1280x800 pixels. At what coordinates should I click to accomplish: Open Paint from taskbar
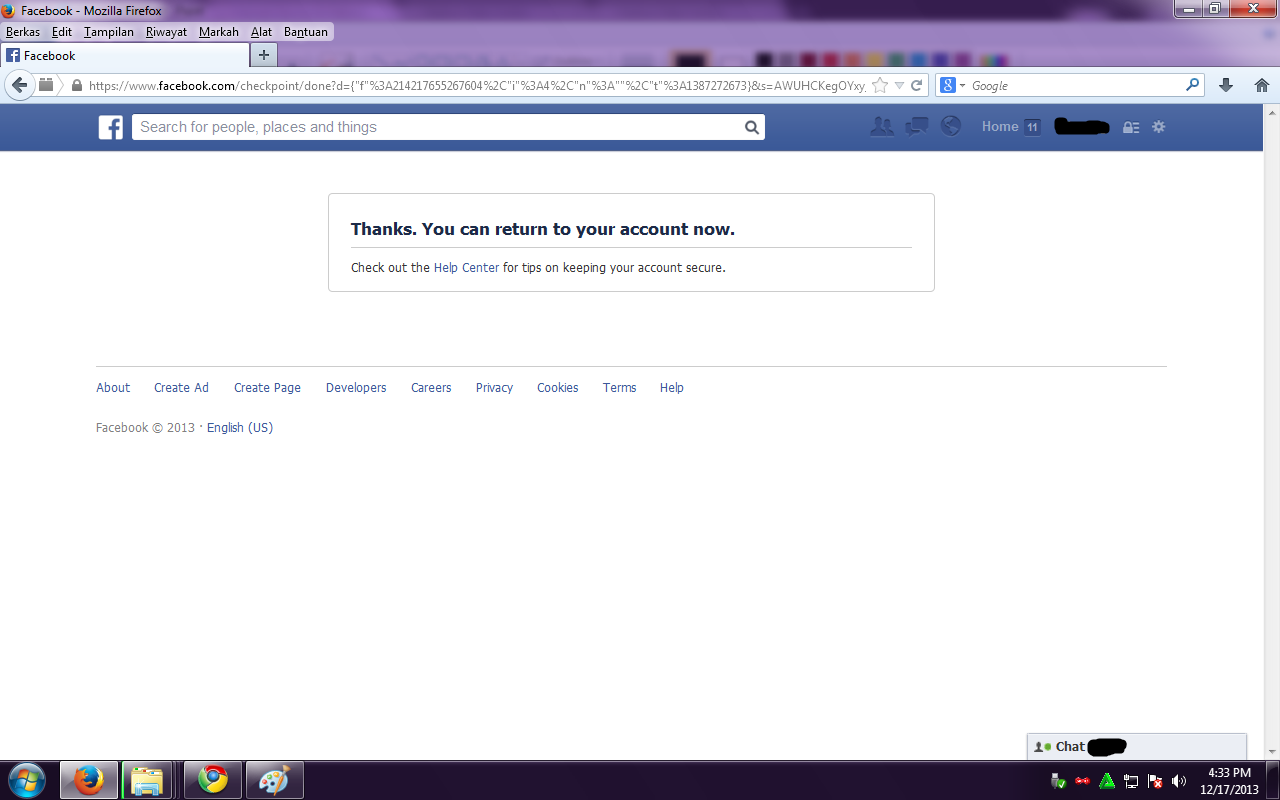tap(274, 780)
